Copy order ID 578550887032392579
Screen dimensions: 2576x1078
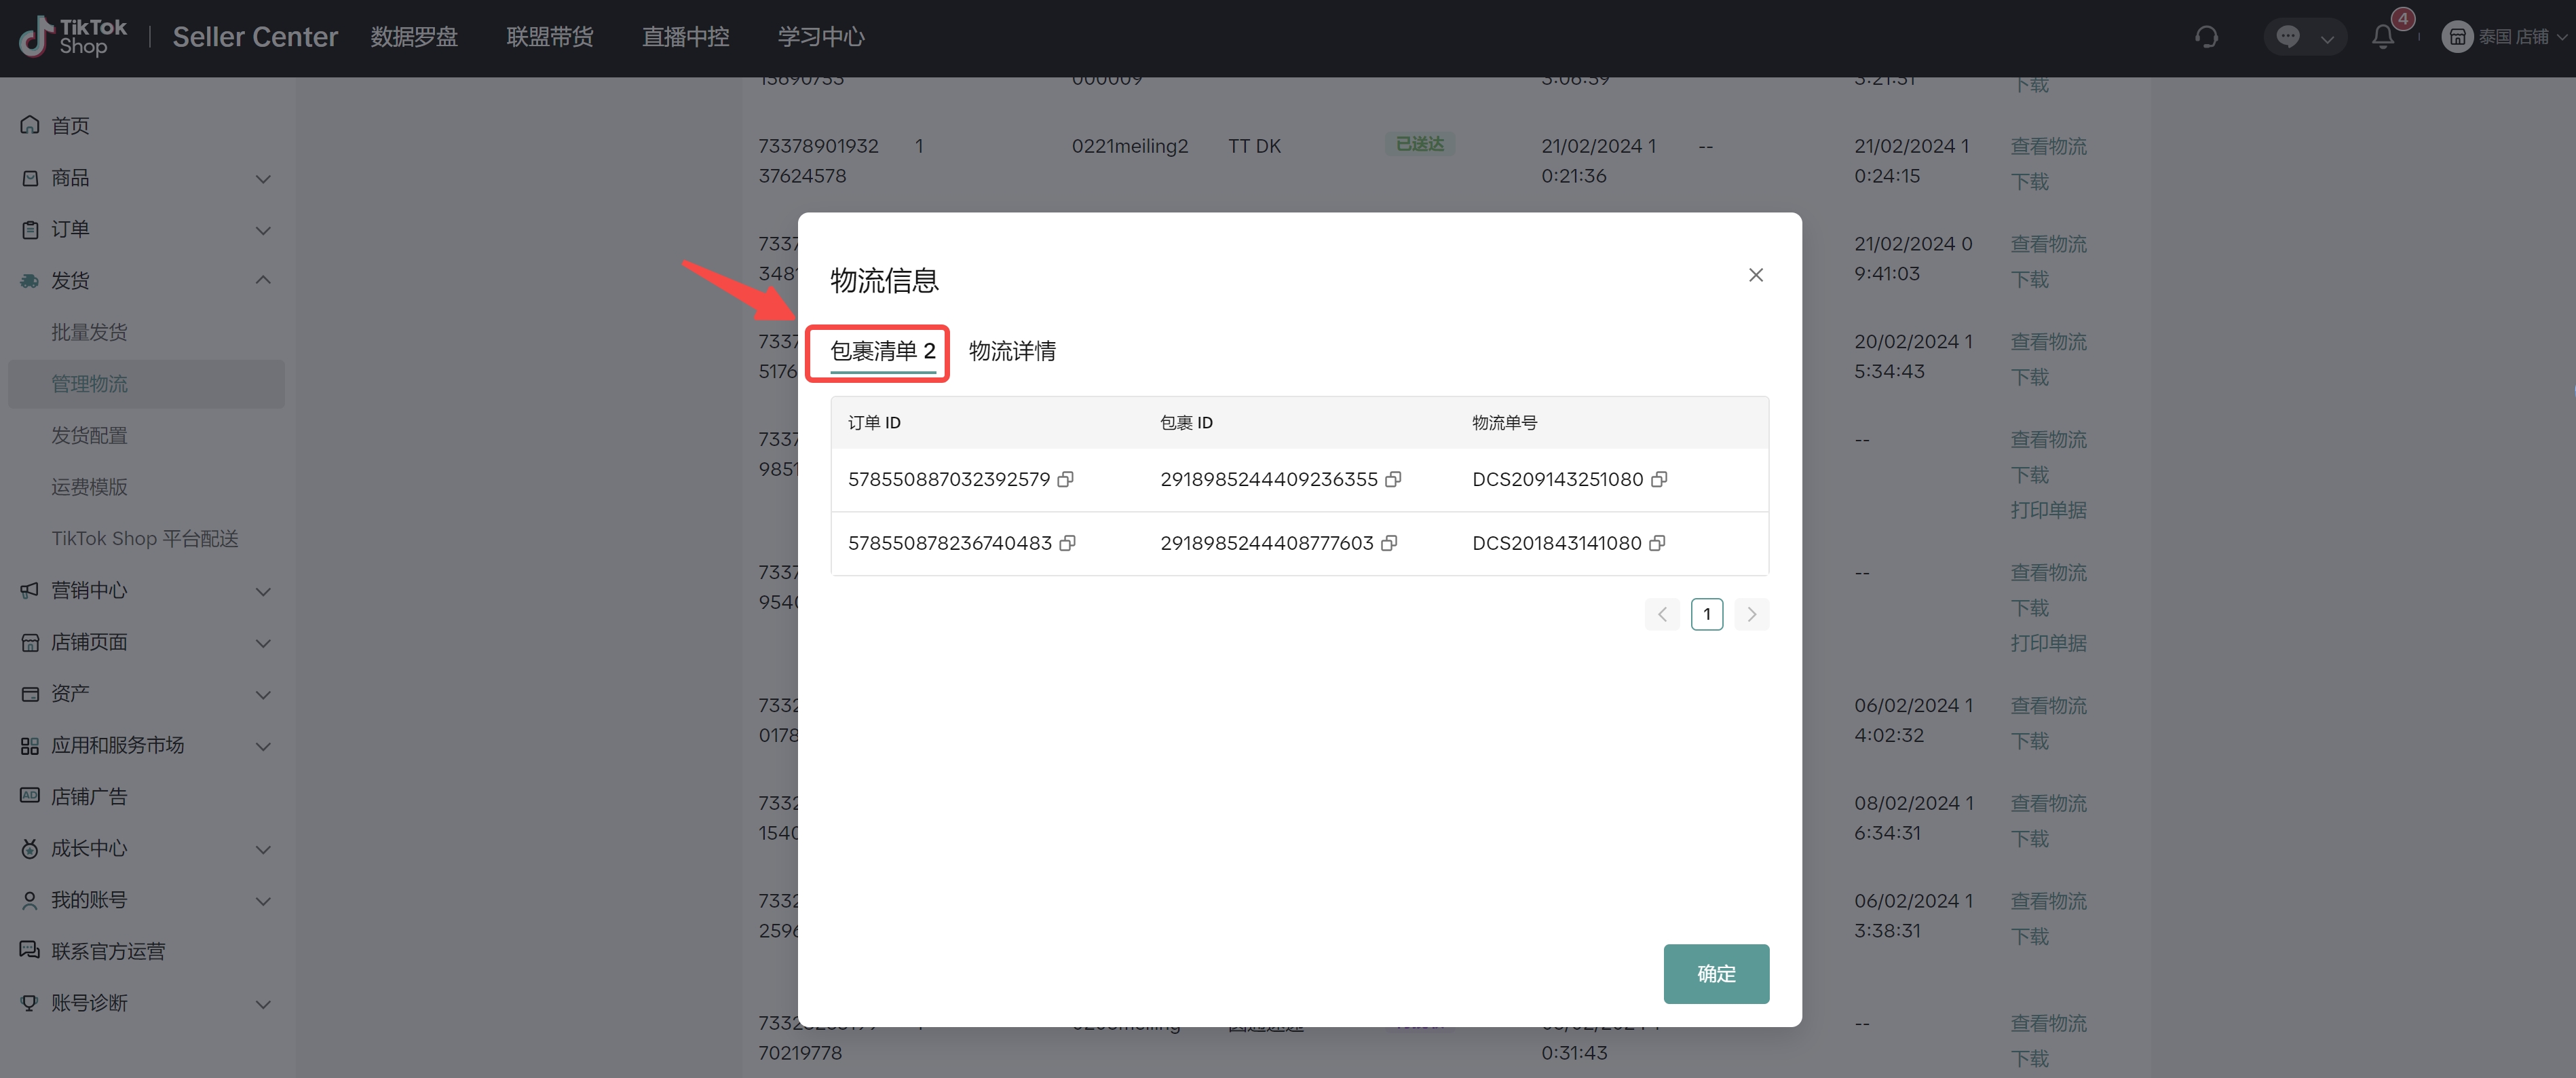pyautogui.click(x=1066, y=480)
